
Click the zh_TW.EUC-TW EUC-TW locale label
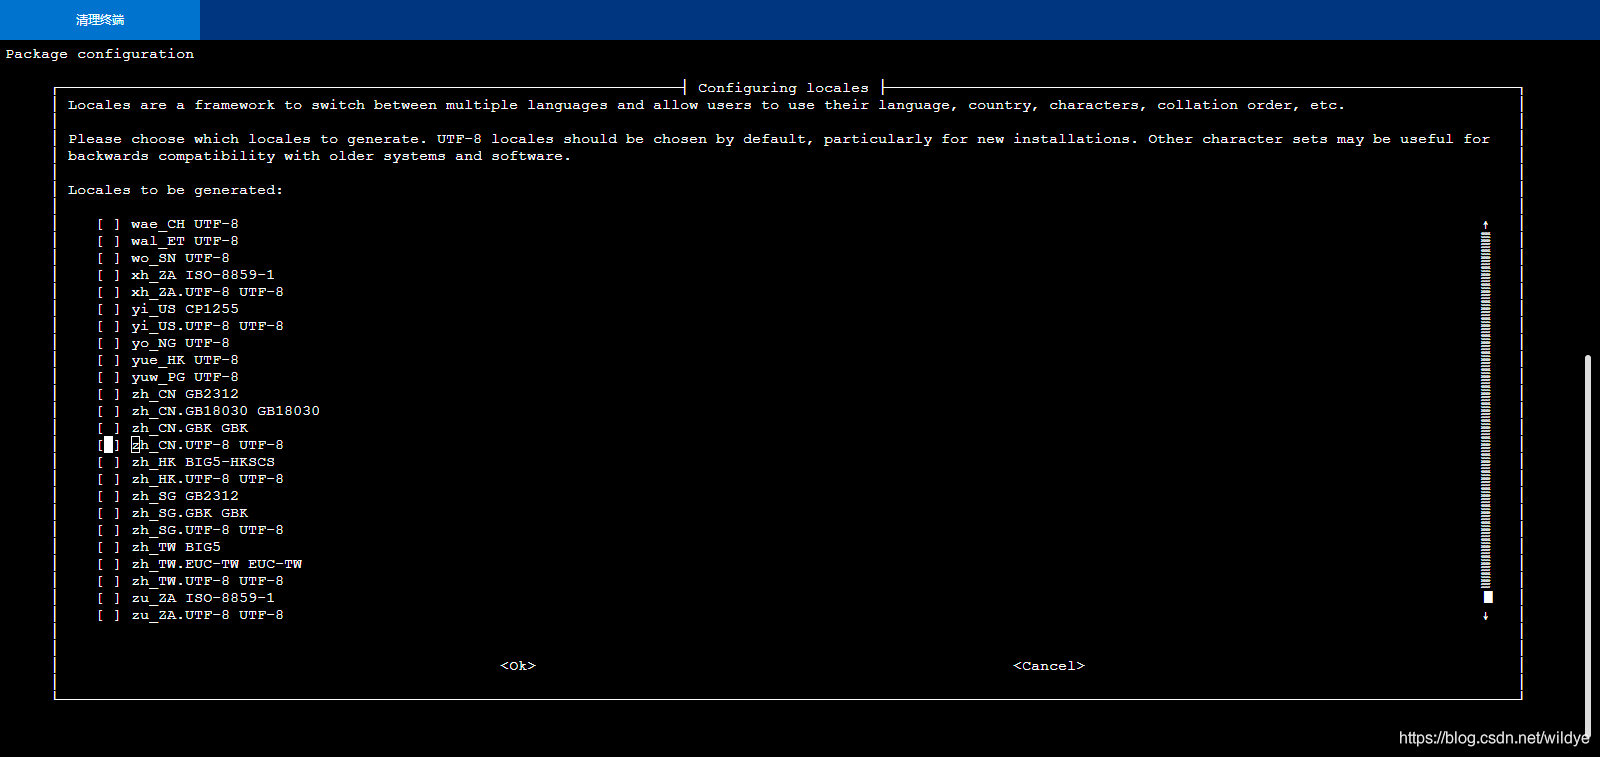pyautogui.click(x=216, y=564)
